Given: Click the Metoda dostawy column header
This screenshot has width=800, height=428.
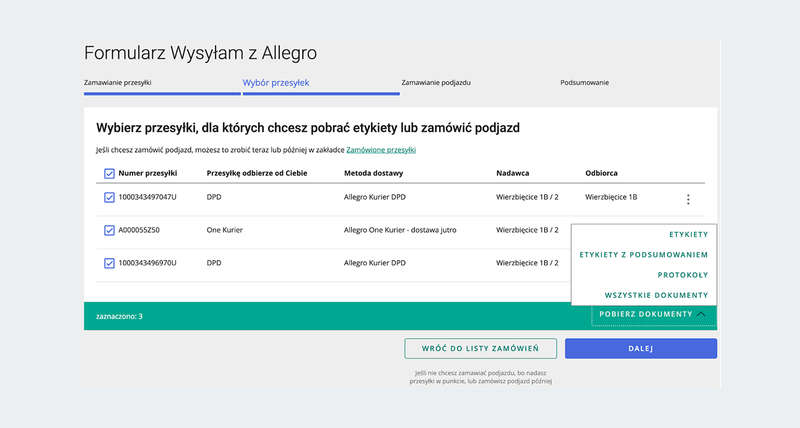Looking at the screenshot, I should [373, 173].
